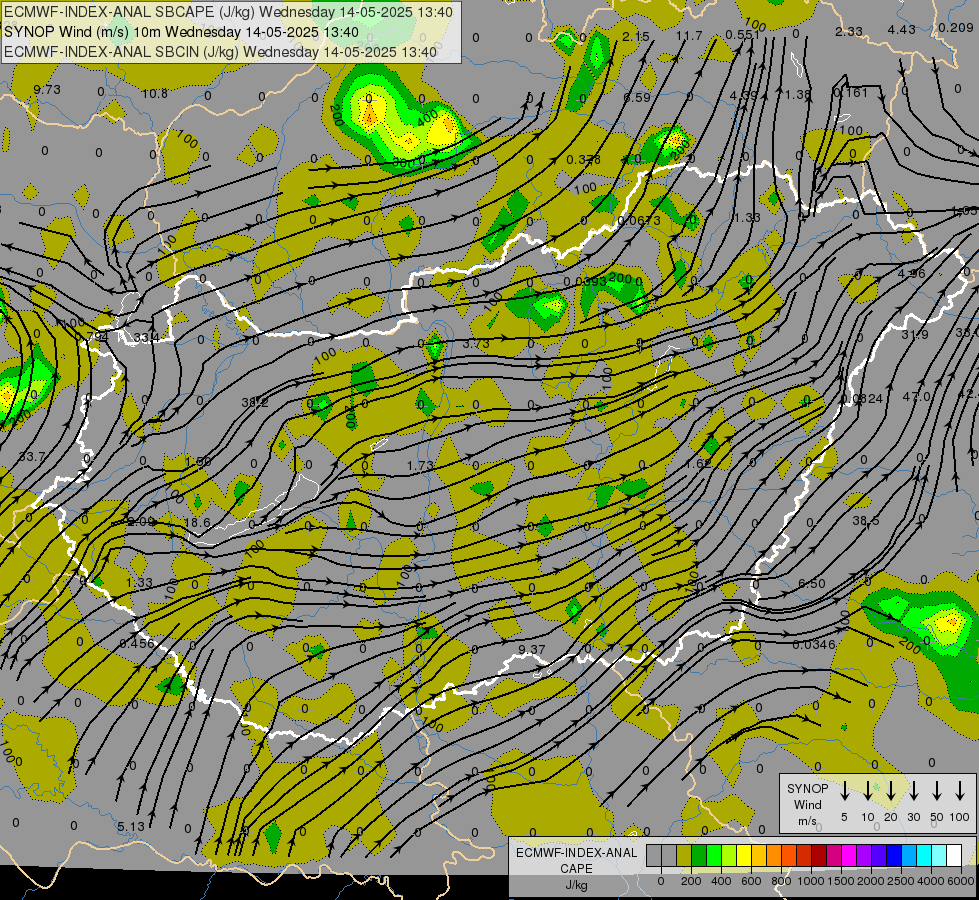Click the map value 0.0673
The height and width of the screenshot is (900, 979).
(639, 220)
